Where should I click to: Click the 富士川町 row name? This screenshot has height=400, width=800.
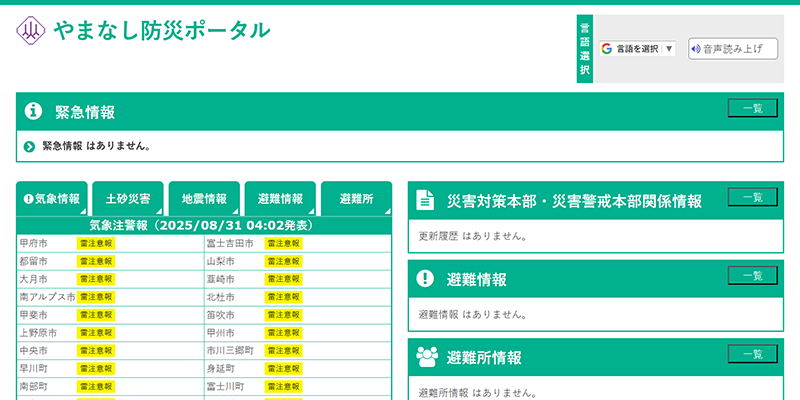coord(226,386)
